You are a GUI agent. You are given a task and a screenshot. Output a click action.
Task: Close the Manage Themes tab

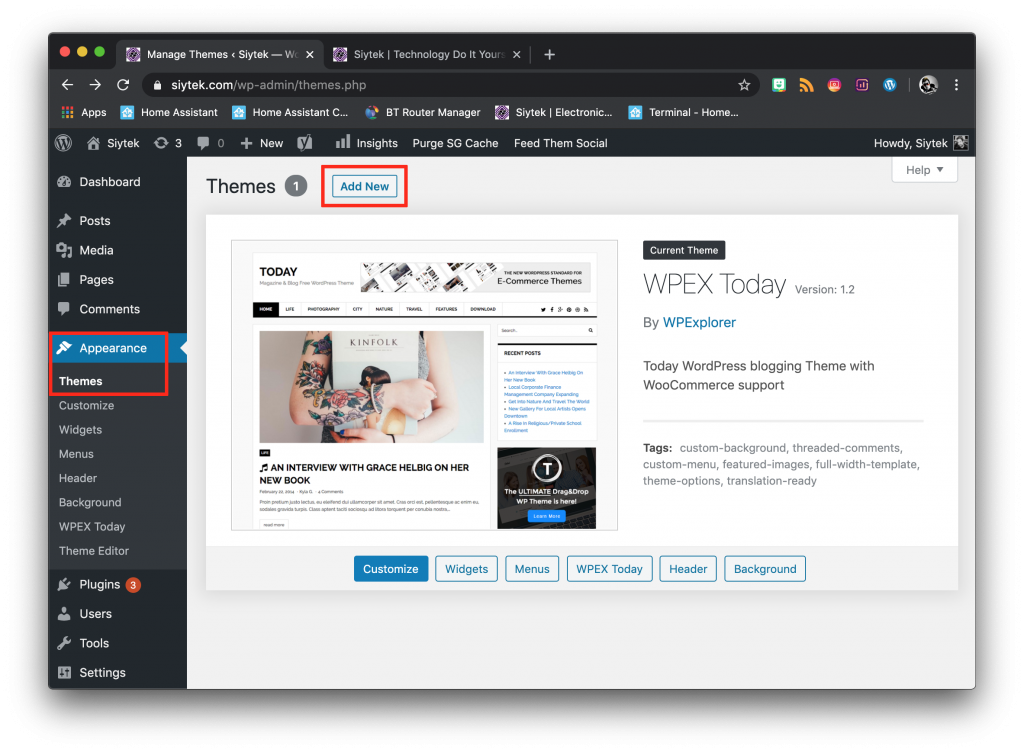tap(310, 54)
